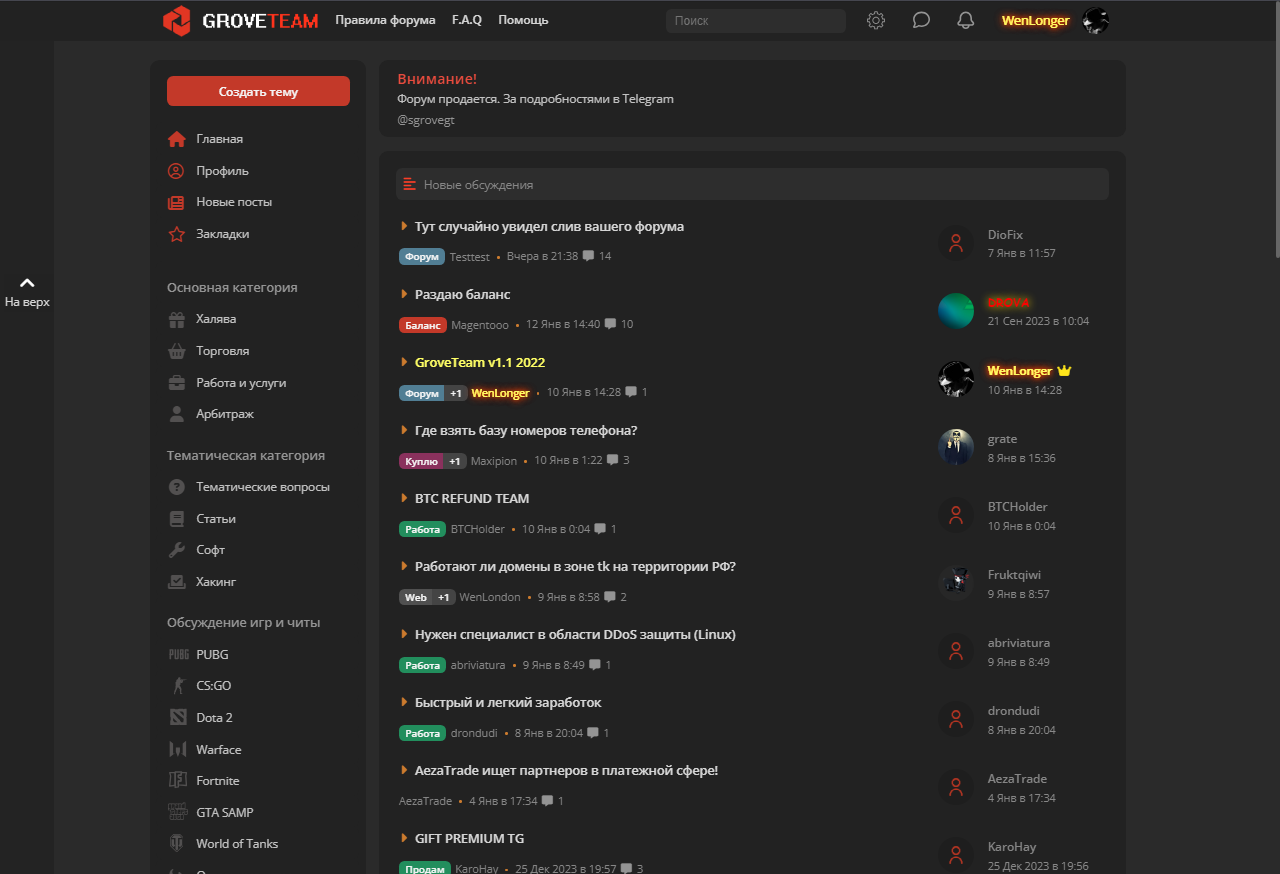Expand the 'Раздаю баланс' thread arrow
The height and width of the screenshot is (874, 1280).
pyautogui.click(x=404, y=294)
